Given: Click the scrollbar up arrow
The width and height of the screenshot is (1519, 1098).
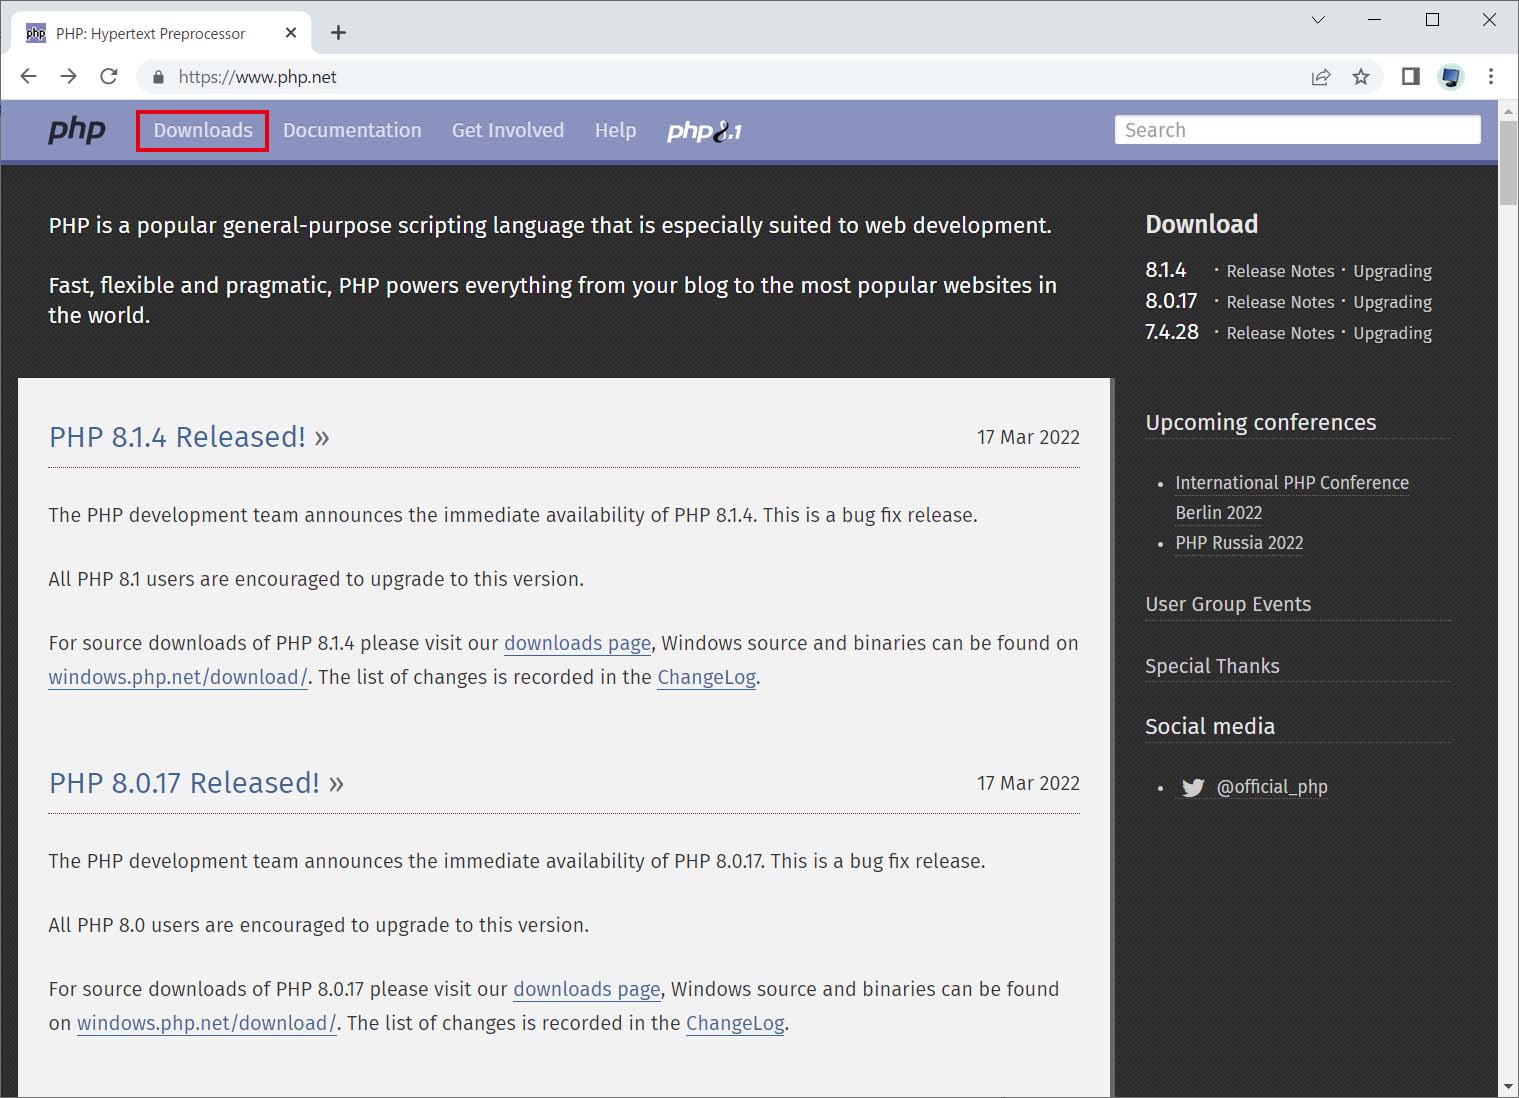Looking at the screenshot, I should pos(1508,109).
